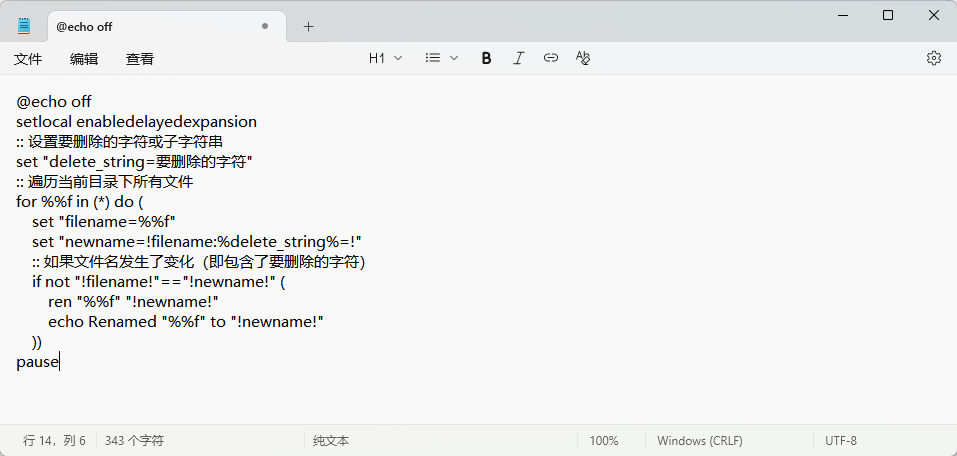Click the unsaved-changes dot on the tab

(x=265, y=26)
